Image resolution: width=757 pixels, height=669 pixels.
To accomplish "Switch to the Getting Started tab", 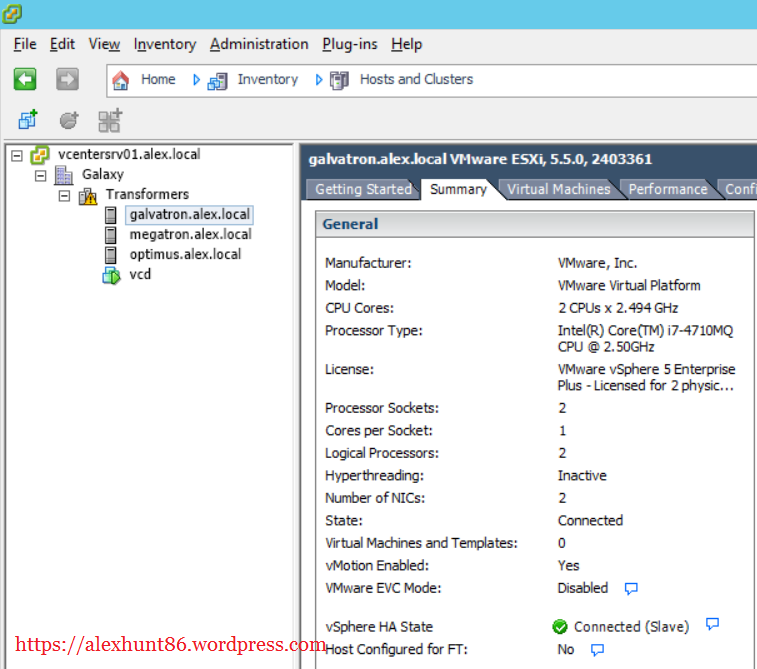I will (x=363, y=189).
